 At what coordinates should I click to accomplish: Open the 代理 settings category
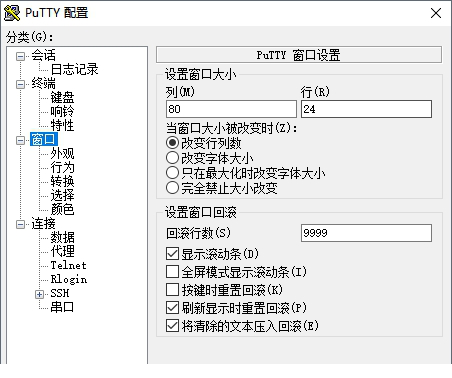tap(62, 251)
